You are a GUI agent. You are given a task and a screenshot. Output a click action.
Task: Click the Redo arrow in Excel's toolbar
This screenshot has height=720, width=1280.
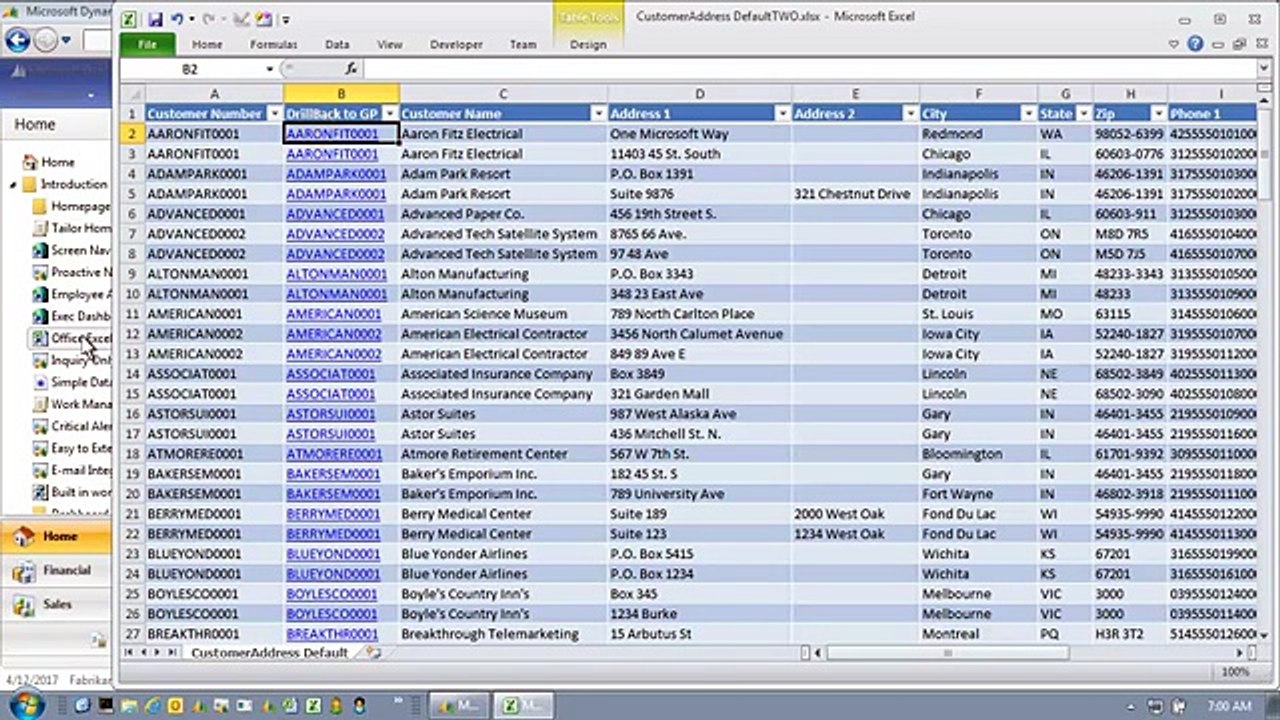tap(209, 19)
